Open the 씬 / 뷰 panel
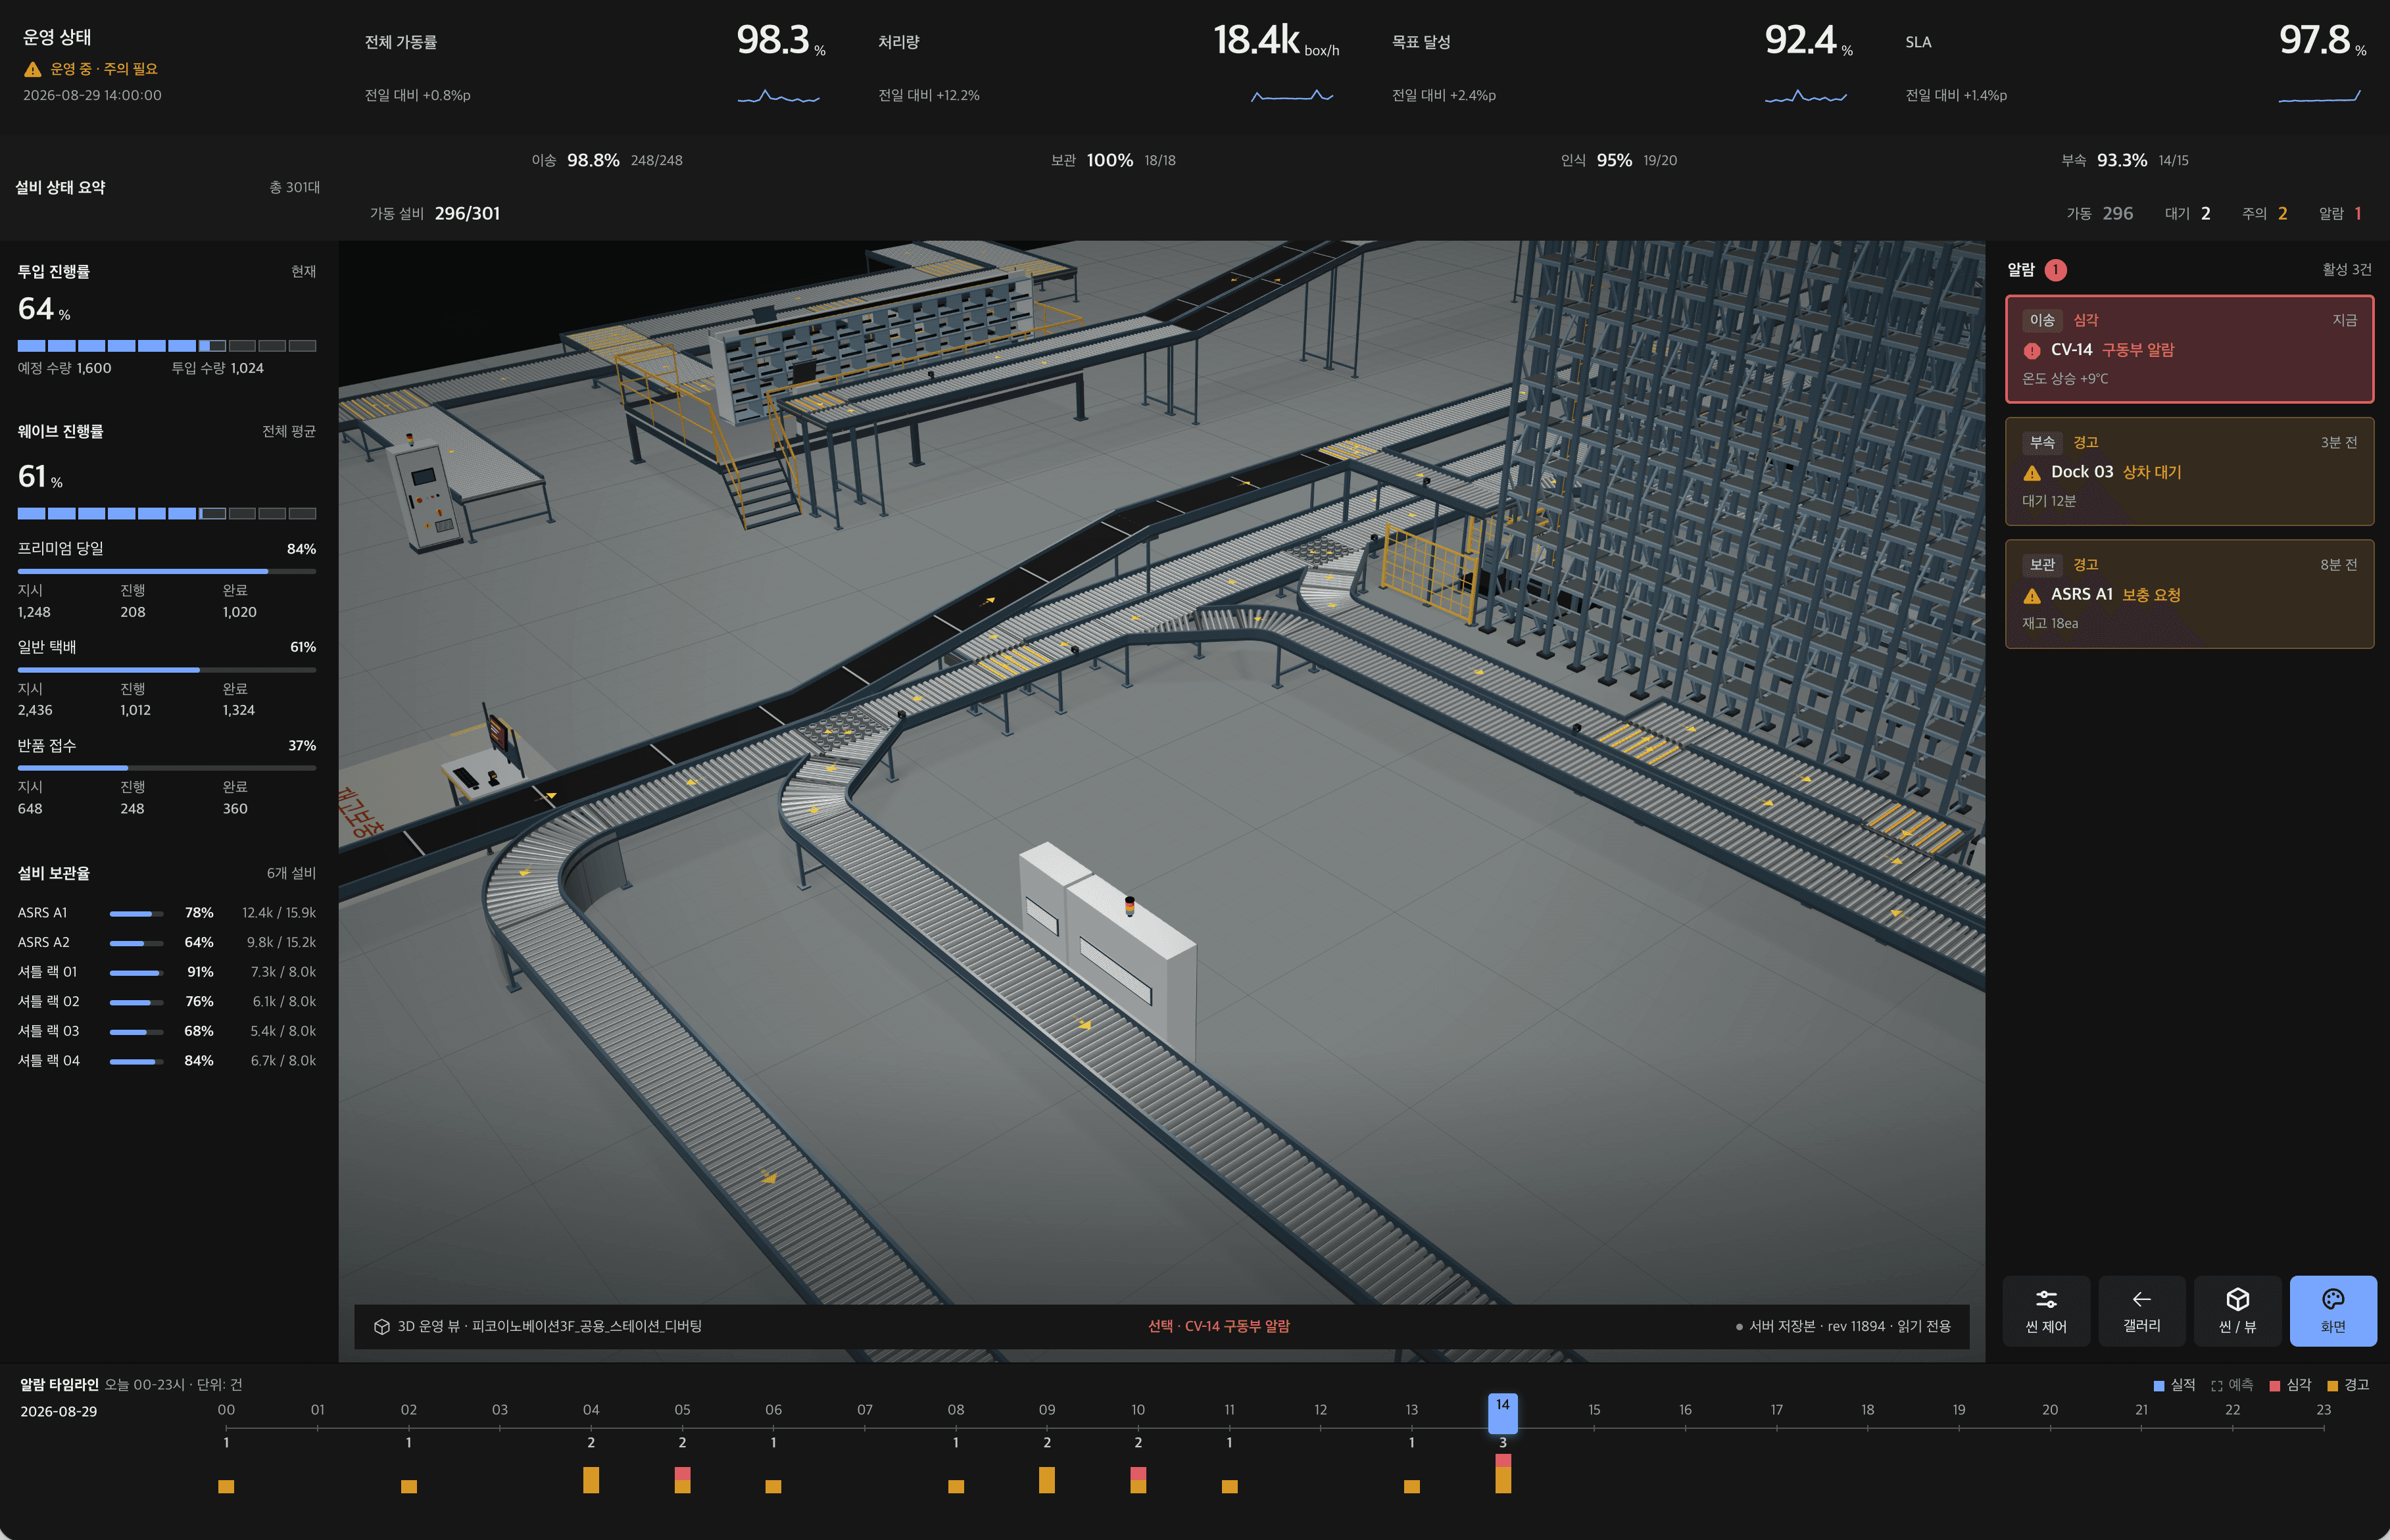 [2237, 1311]
